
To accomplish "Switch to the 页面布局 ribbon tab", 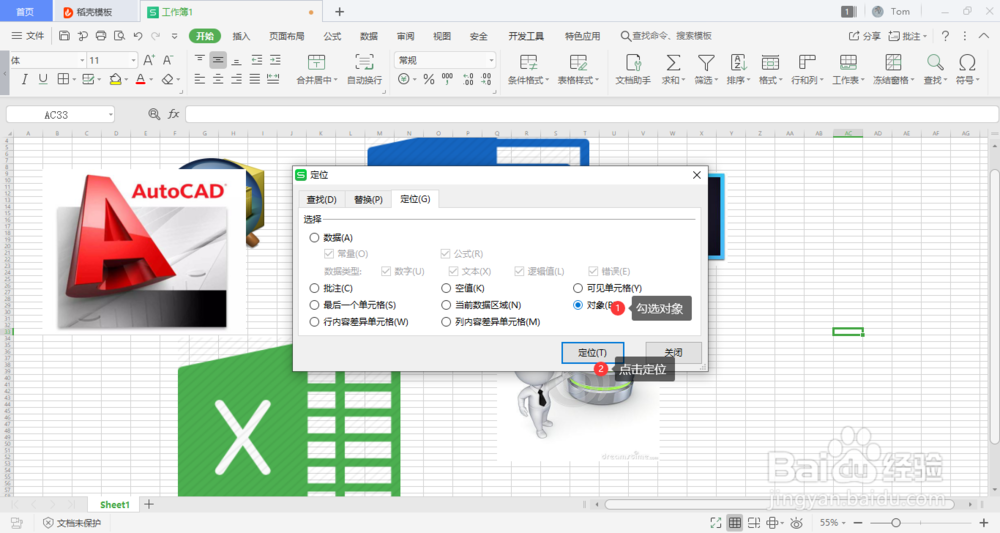I will click(286, 36).
